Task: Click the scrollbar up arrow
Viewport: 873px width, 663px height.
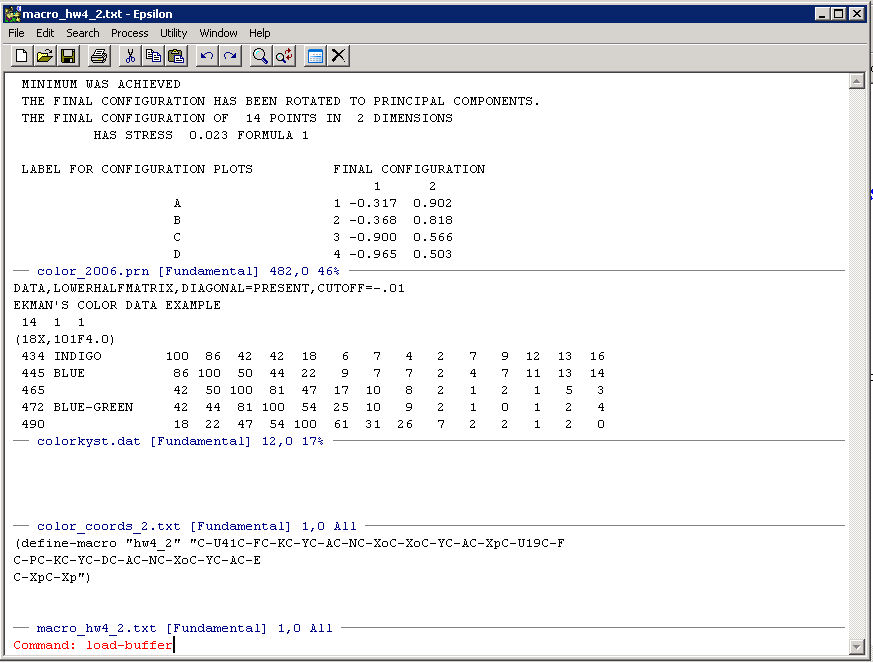Action: pos(856,82)
